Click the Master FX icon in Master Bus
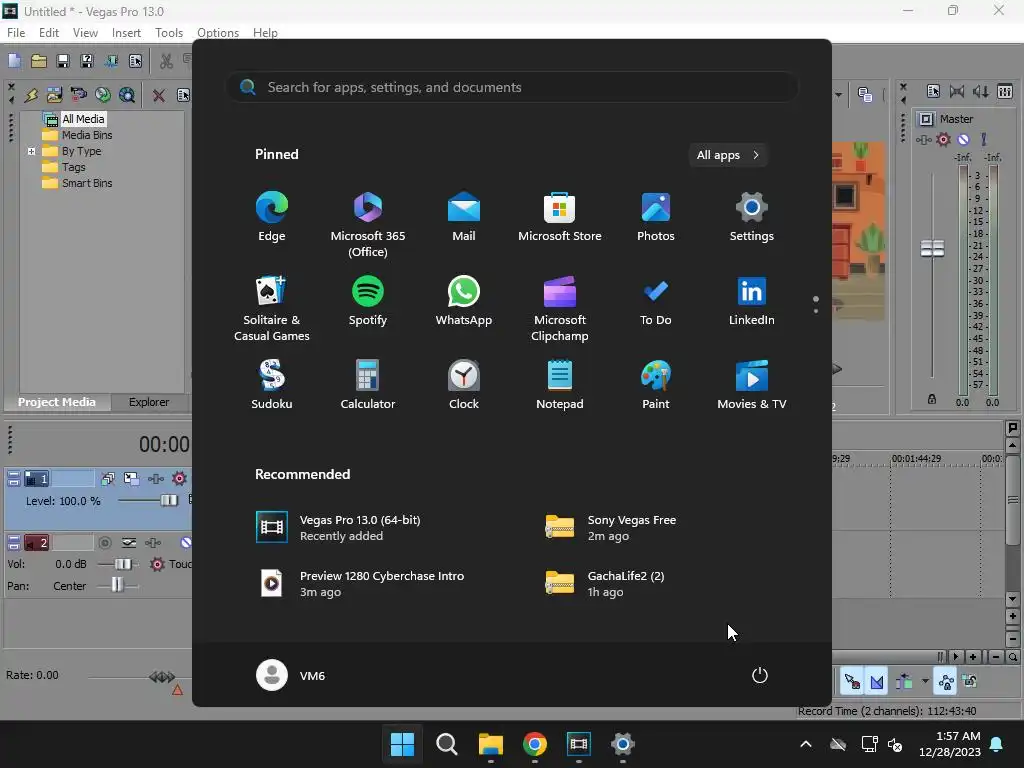The height and width of the screenshot is (768, 1024). click(x=923, y=140)
